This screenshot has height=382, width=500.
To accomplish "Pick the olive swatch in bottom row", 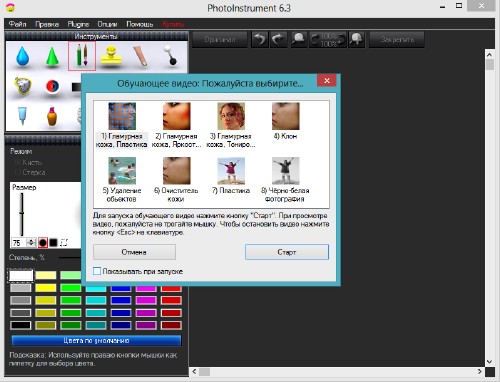I will coord(46,325).
